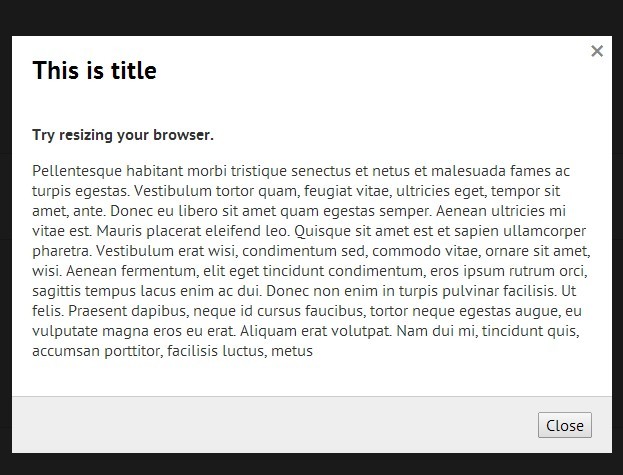The image size is (623, 475).
Task: Click the word "Aliquam" in the paragraph
Action: pos(298,333)
